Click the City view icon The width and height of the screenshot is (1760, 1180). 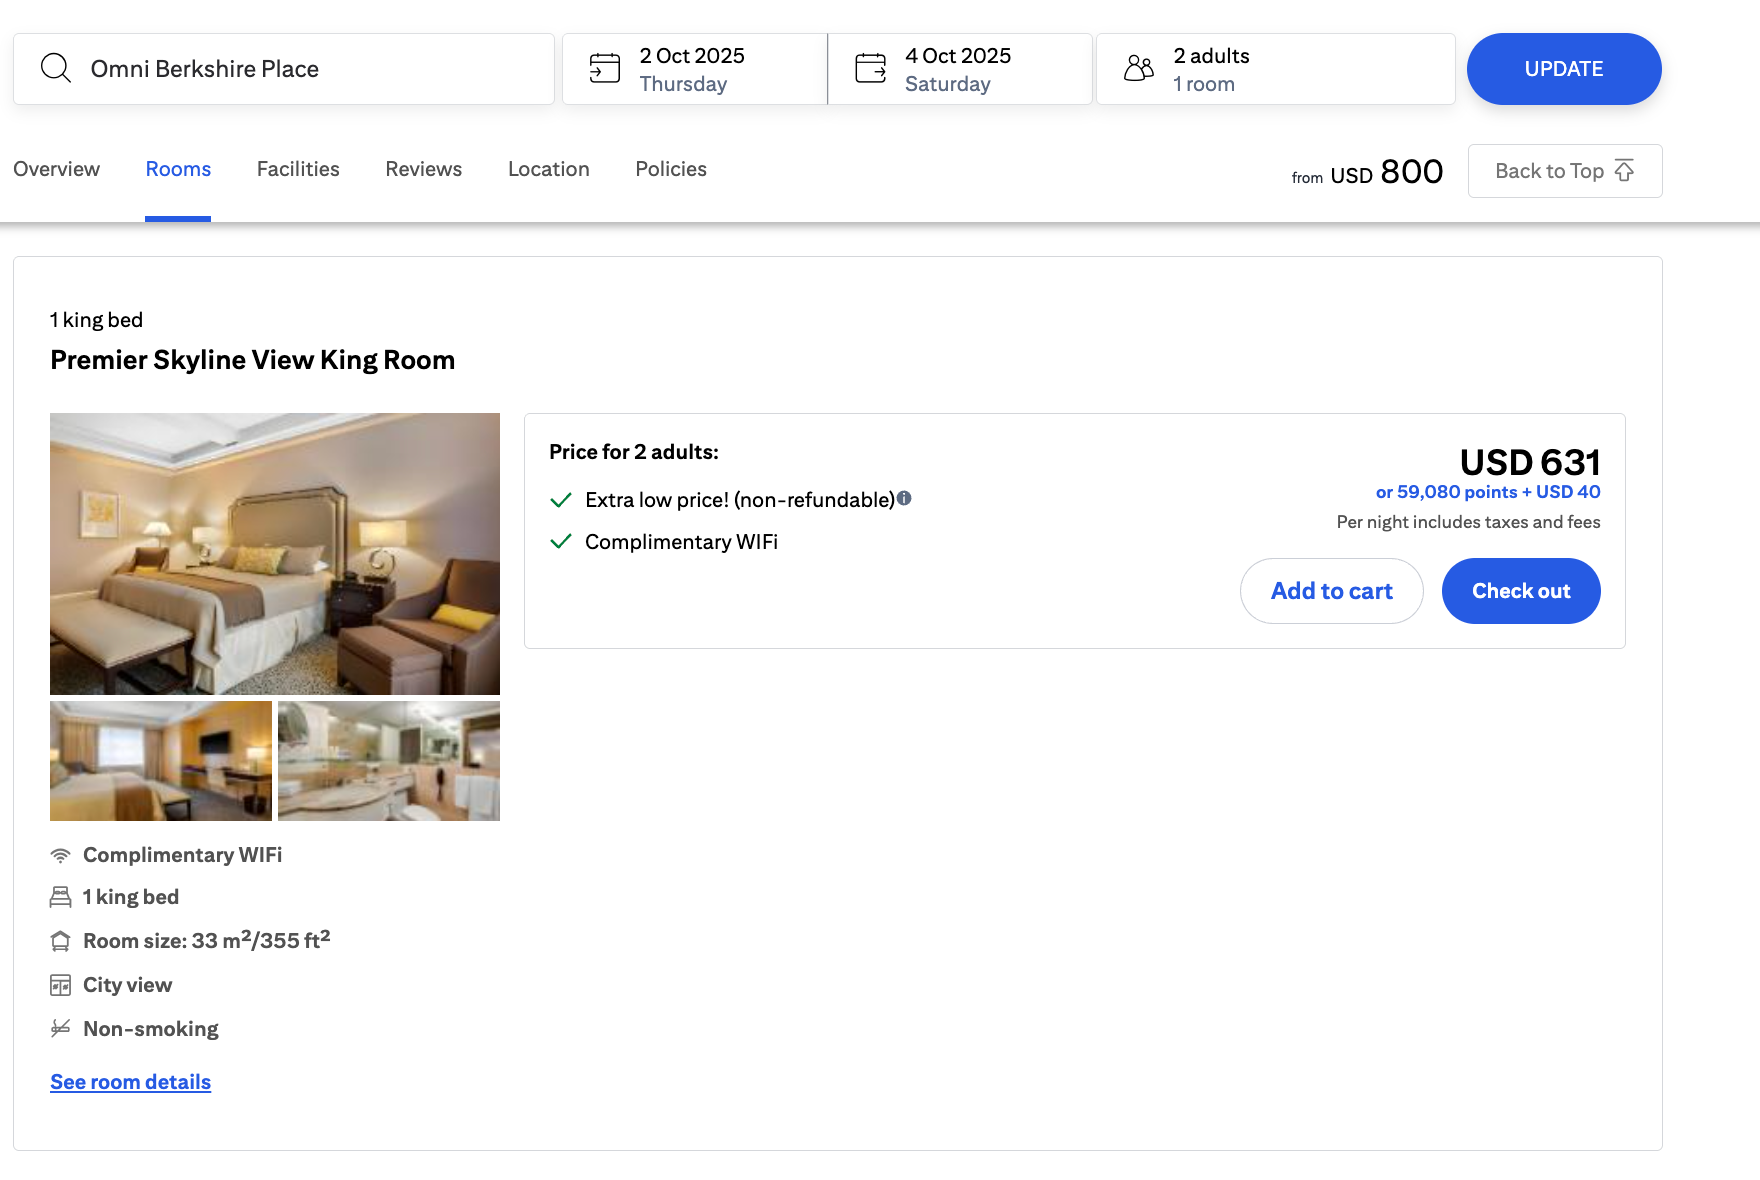[60, 985]
